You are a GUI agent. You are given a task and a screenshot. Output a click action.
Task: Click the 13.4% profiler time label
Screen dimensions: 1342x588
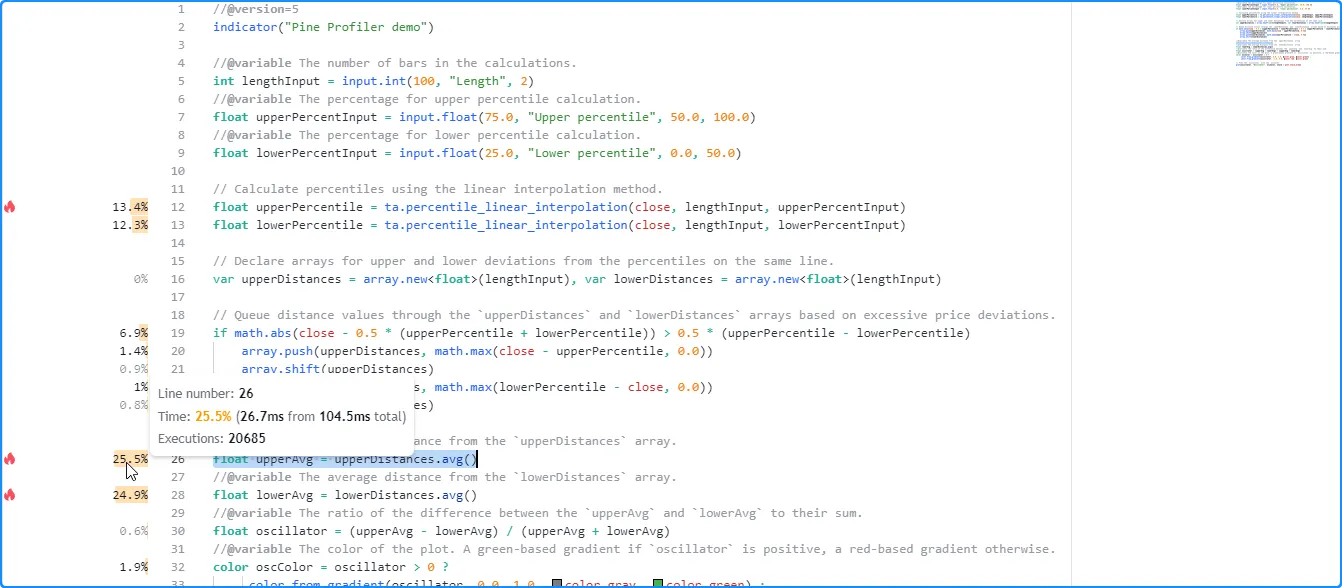tap(130, 207)
